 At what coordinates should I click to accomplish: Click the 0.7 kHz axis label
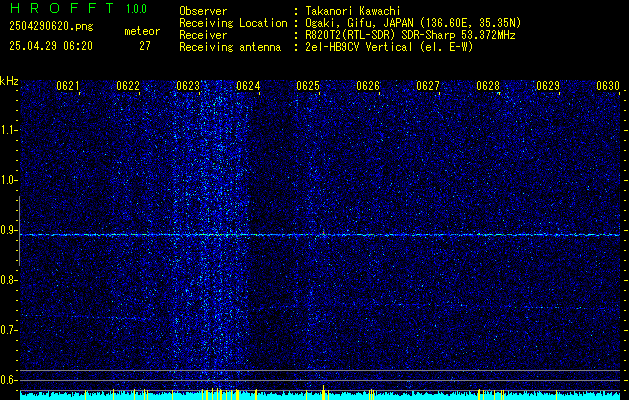[x=8, y=330]
